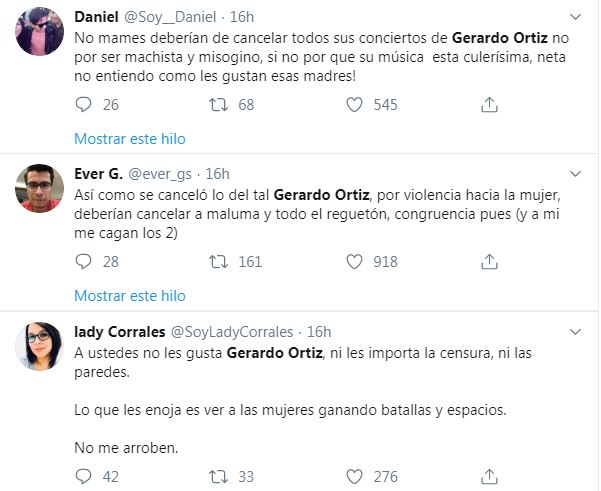
Task: Like Daniel's tweet with 545 likes
Action: point(353,105)
